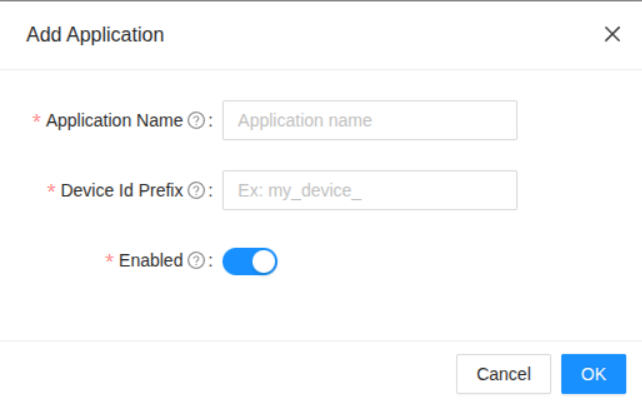The width and height of the screenshot is (642, 402).
Task: Close the Add Application dialog
Action: [612, 34]
